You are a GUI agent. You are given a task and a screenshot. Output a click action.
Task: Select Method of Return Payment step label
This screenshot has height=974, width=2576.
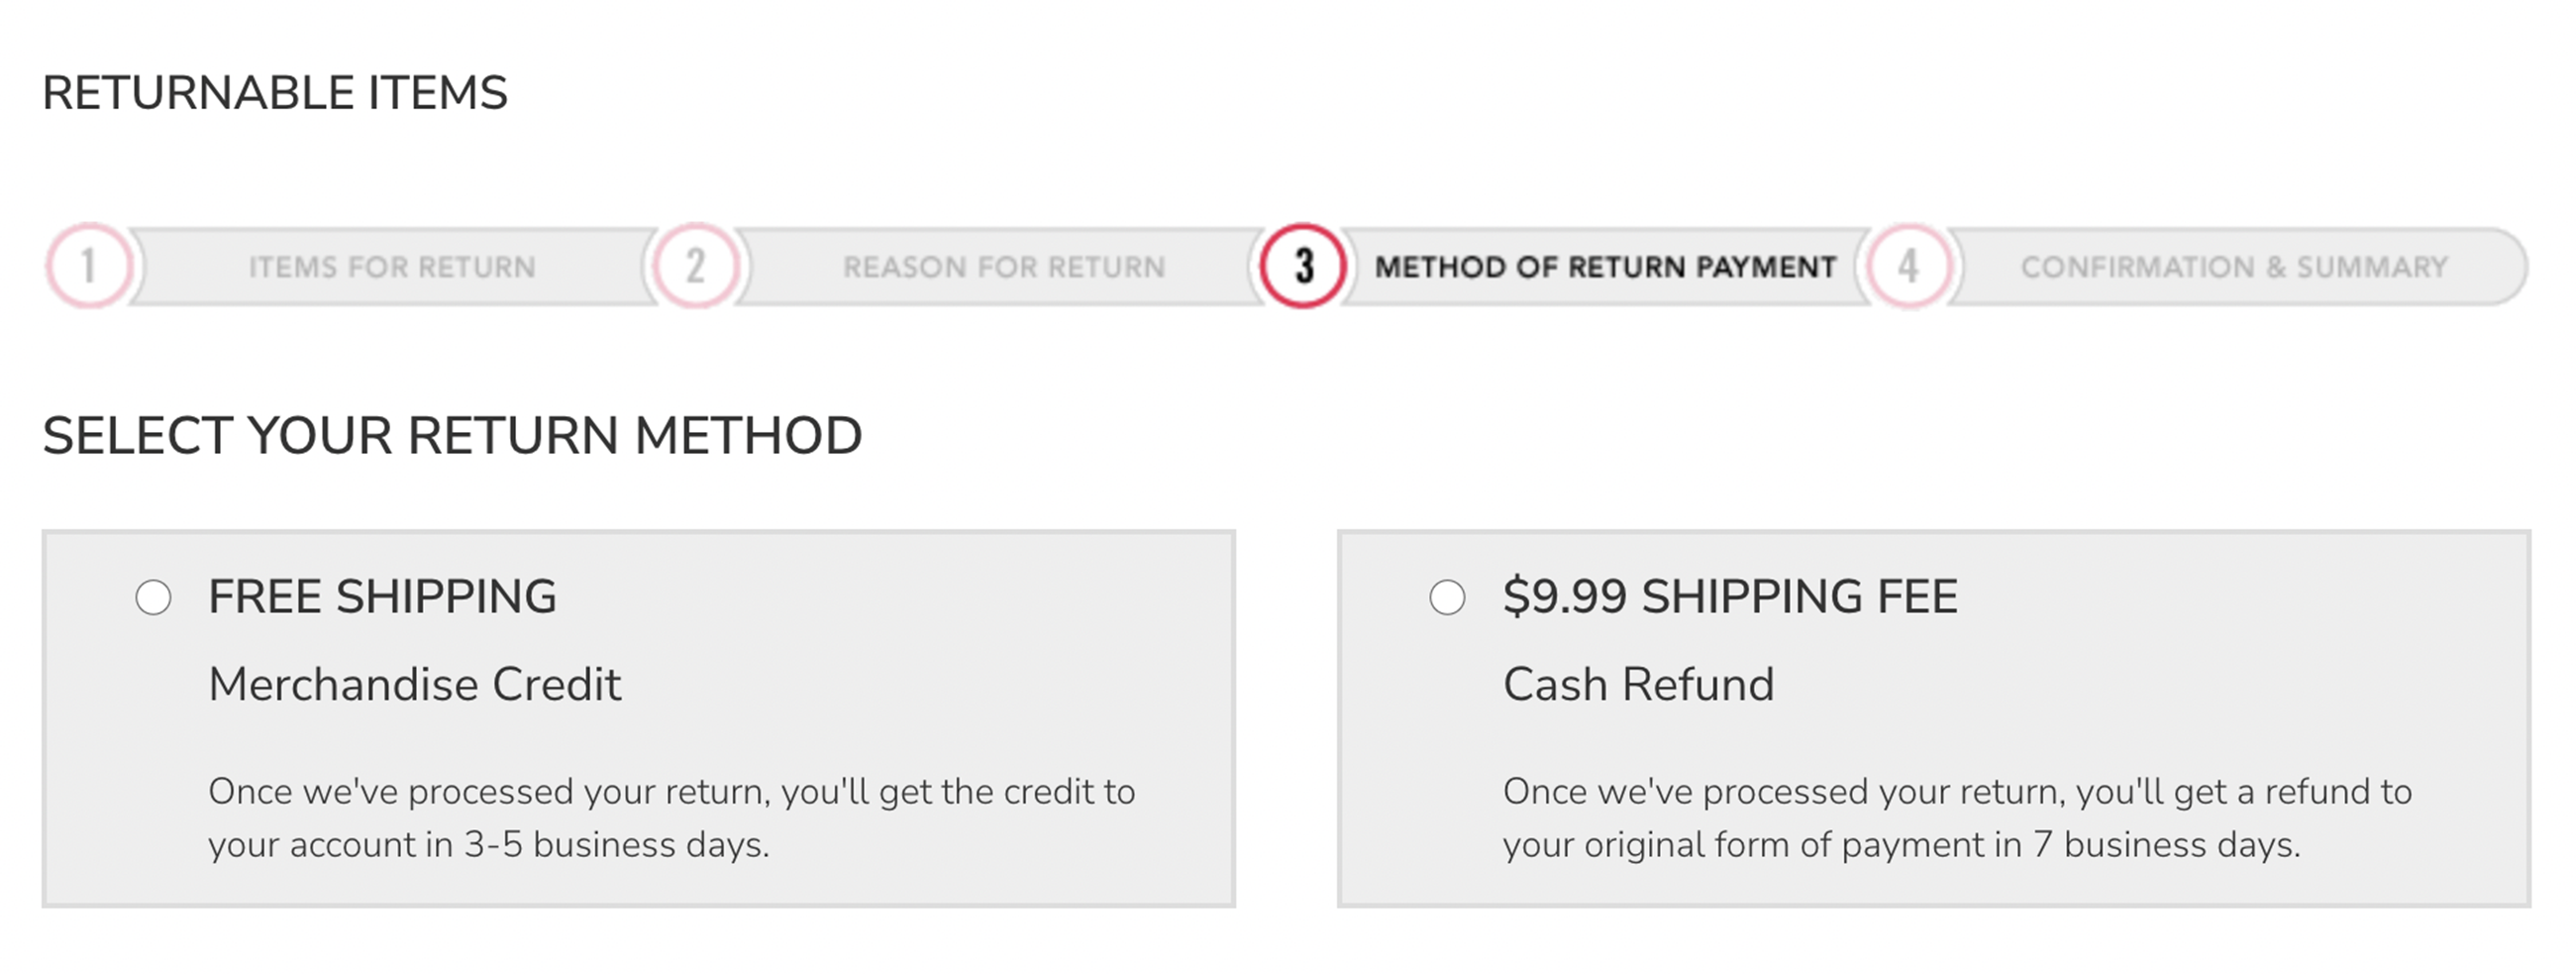(x=1605, y=267)
